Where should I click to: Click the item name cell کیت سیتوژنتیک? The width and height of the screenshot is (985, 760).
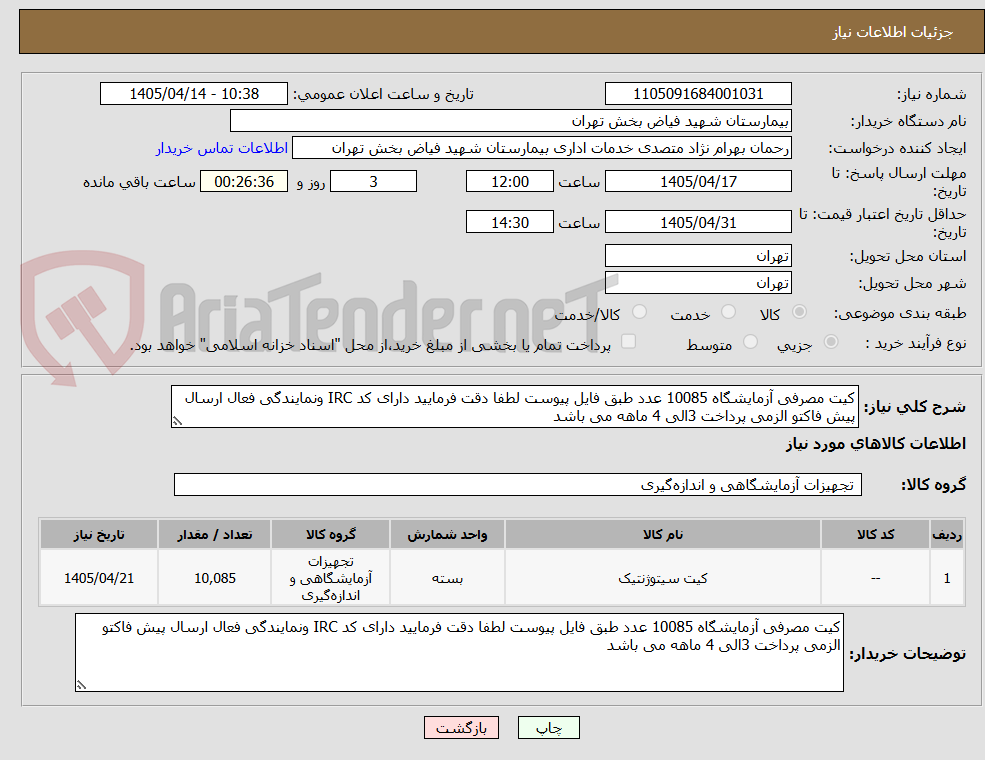coord(662,578)
